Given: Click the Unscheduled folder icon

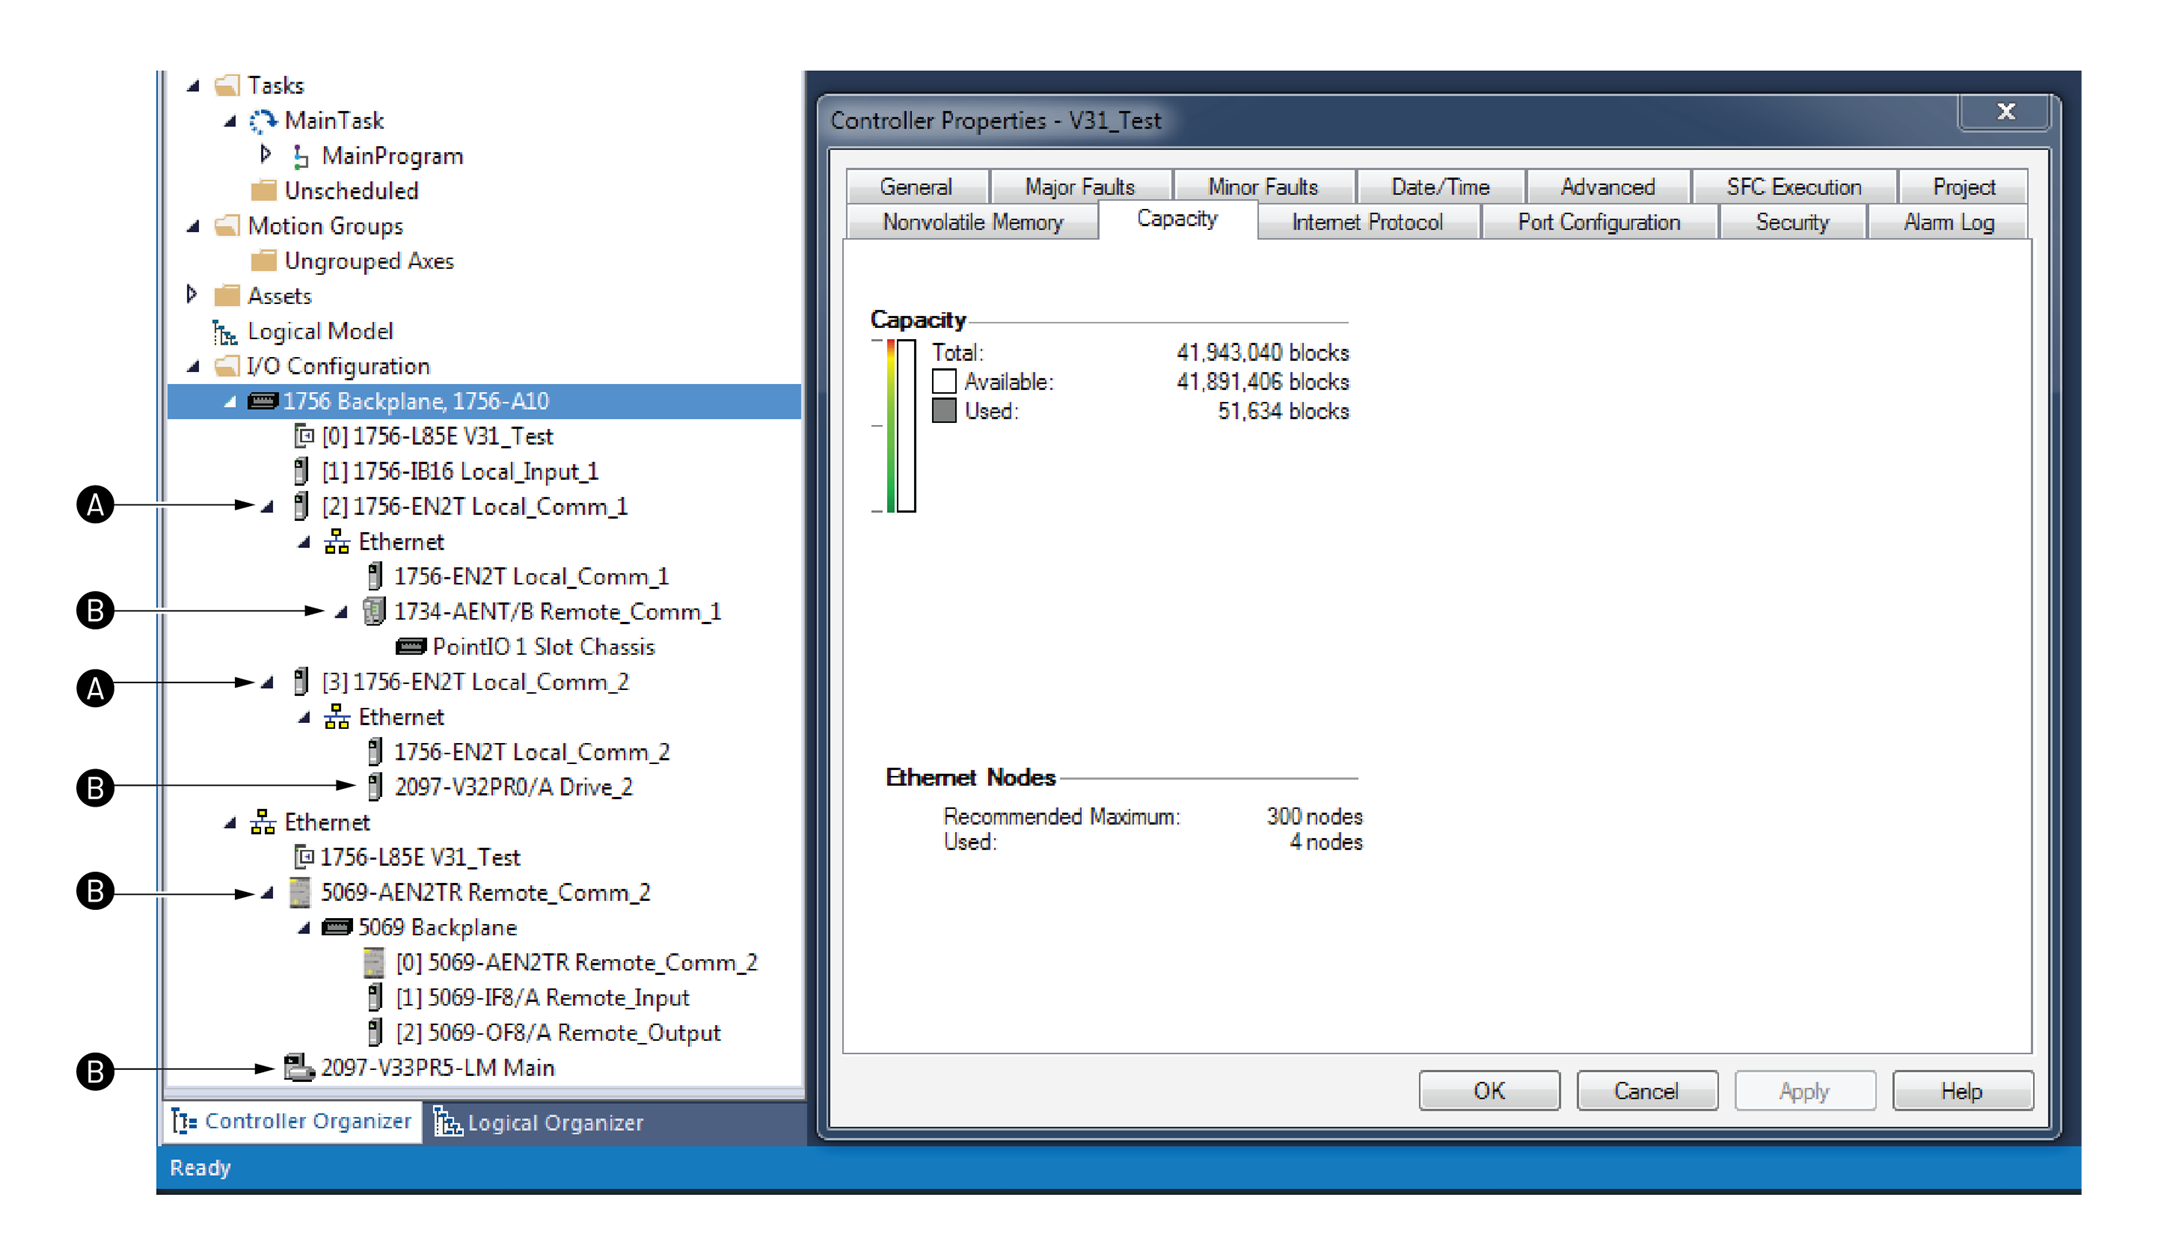Looking at the screenshot, I should point(264,190).
